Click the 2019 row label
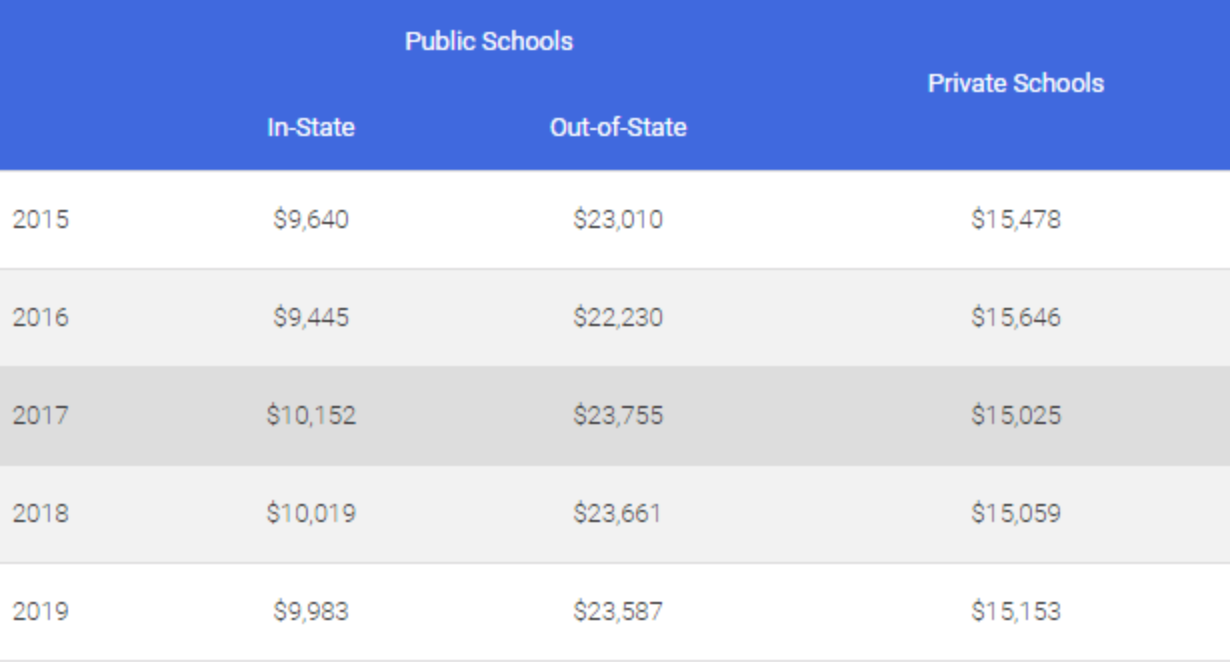This screenshot has height=662, width=1230. [41, 611]
